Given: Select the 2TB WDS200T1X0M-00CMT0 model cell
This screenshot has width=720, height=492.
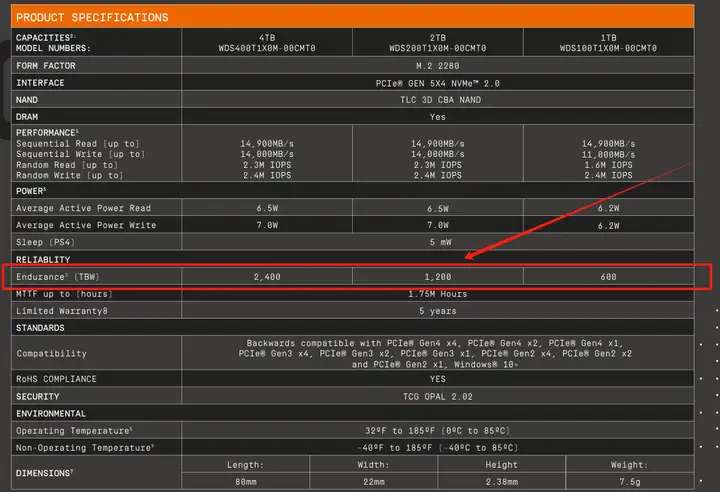Looking at the screenshot, I should 438,43.
